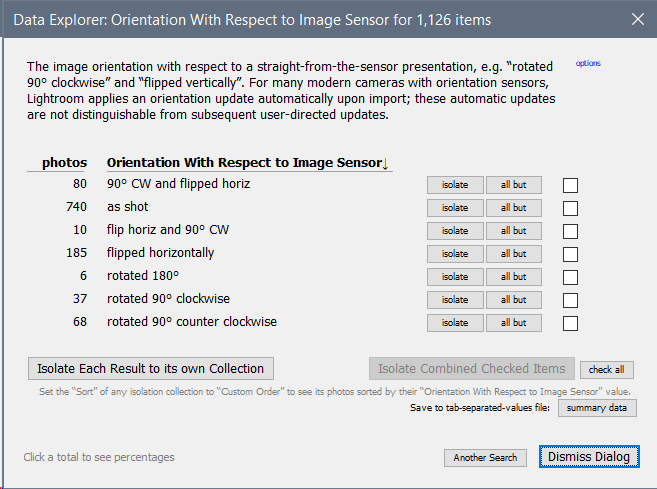The width and height of the screenshot is (657, 489).
Task: Click the photos column header
Action: [x=64, y=163]
